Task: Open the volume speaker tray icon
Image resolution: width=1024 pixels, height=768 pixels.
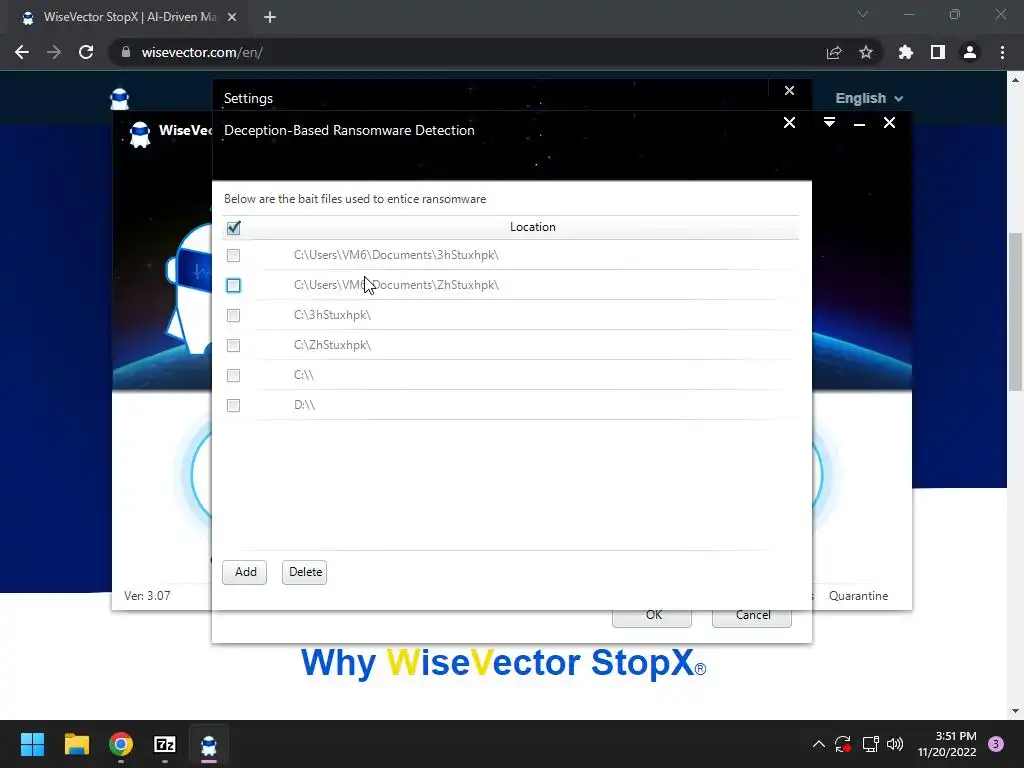Action: (895, 744)
